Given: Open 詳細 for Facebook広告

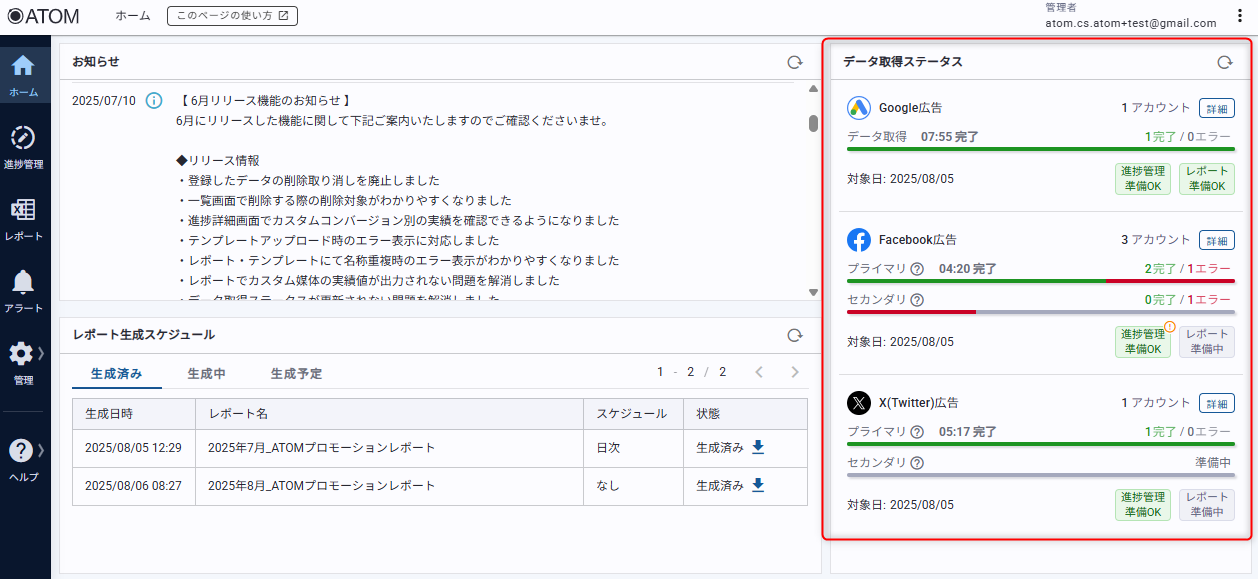Looking at the screenshot, I should coord(1216,240).
